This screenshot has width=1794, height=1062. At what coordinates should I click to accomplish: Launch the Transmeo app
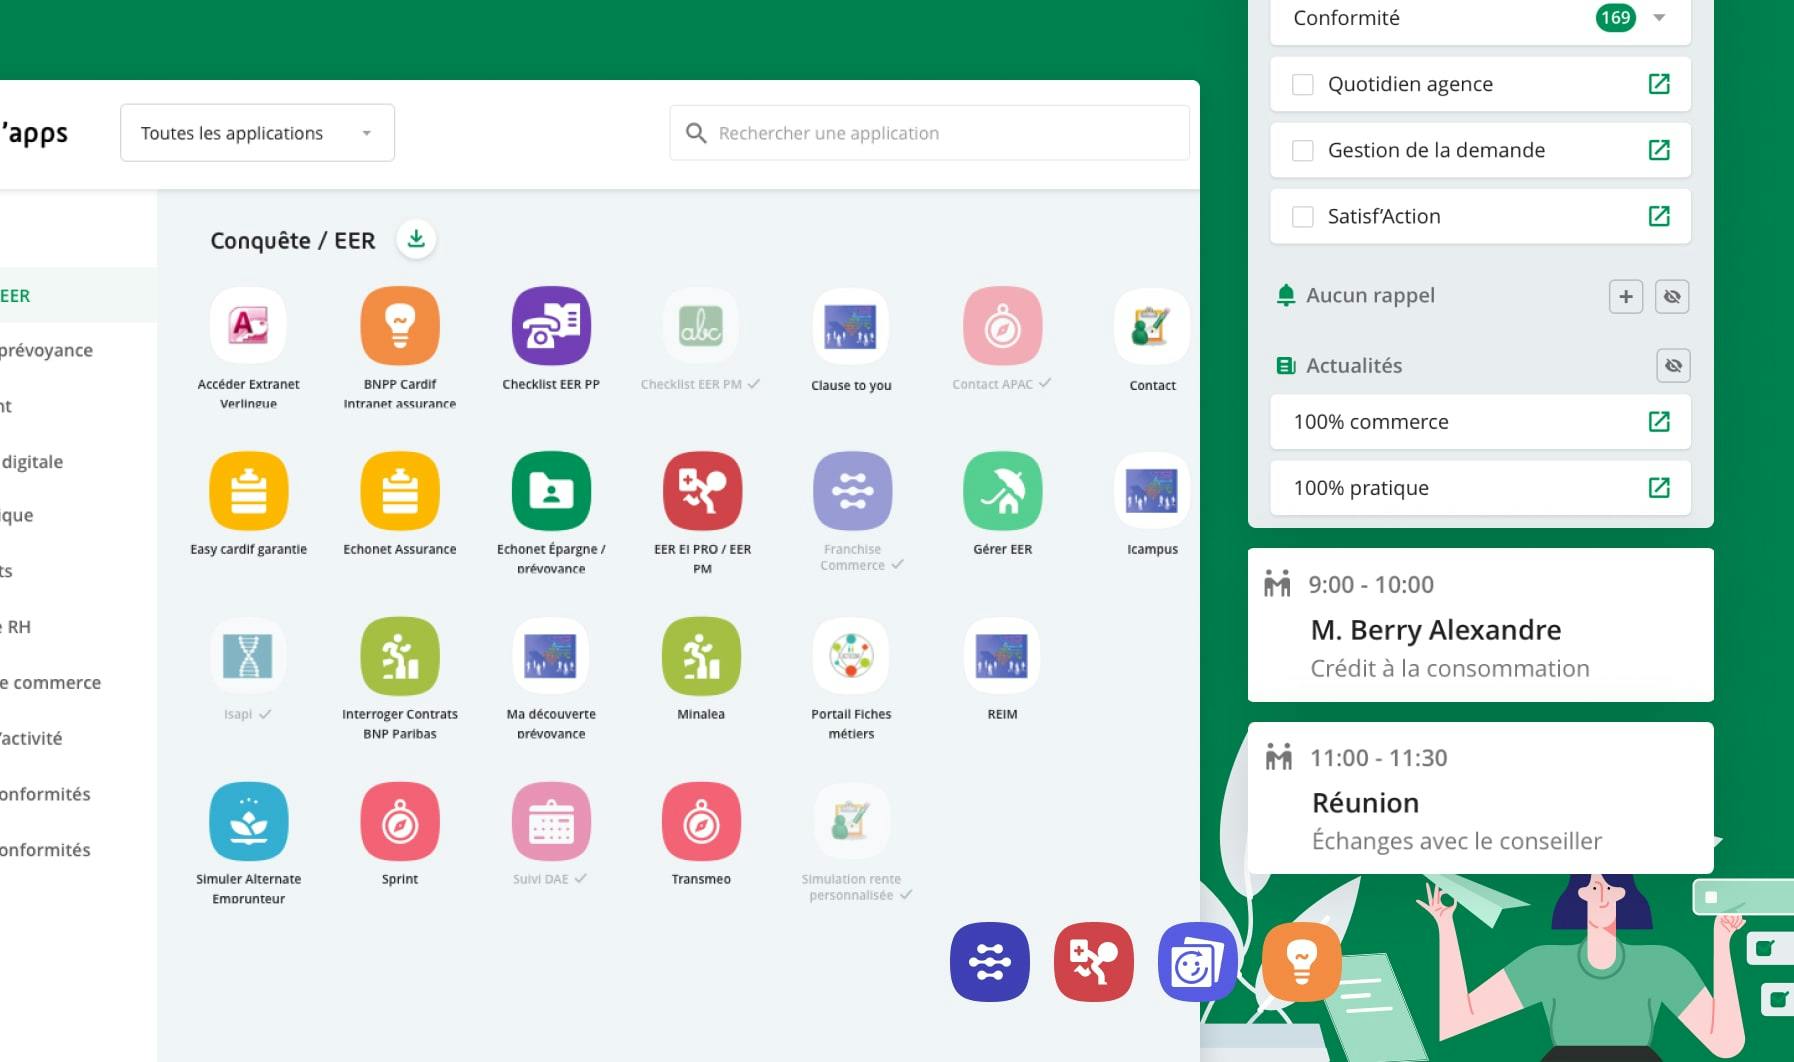701,821
